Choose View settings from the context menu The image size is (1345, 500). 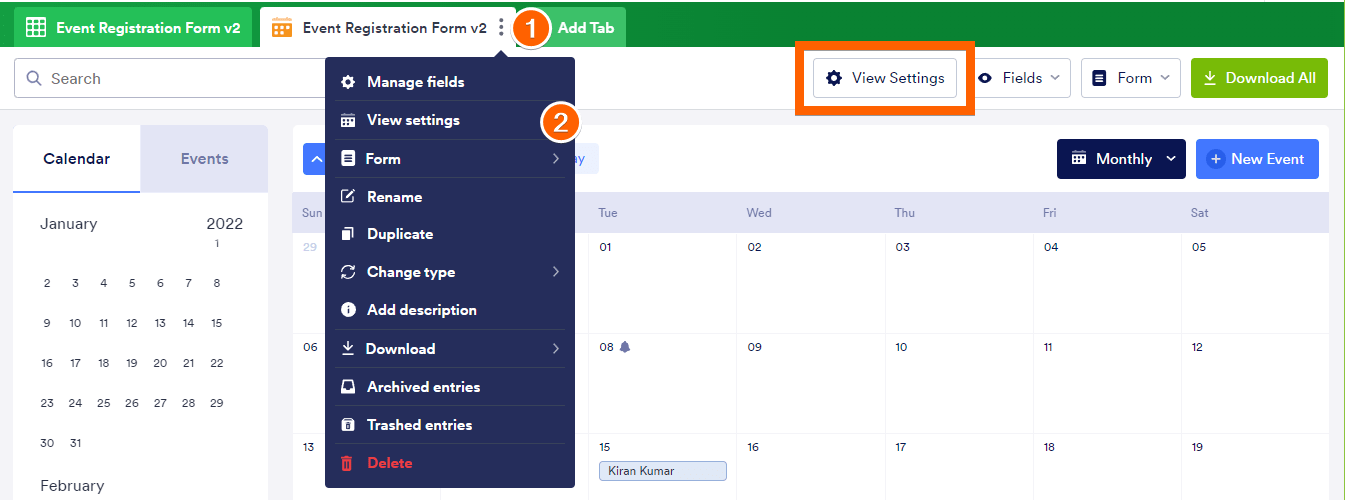(413, 120)
